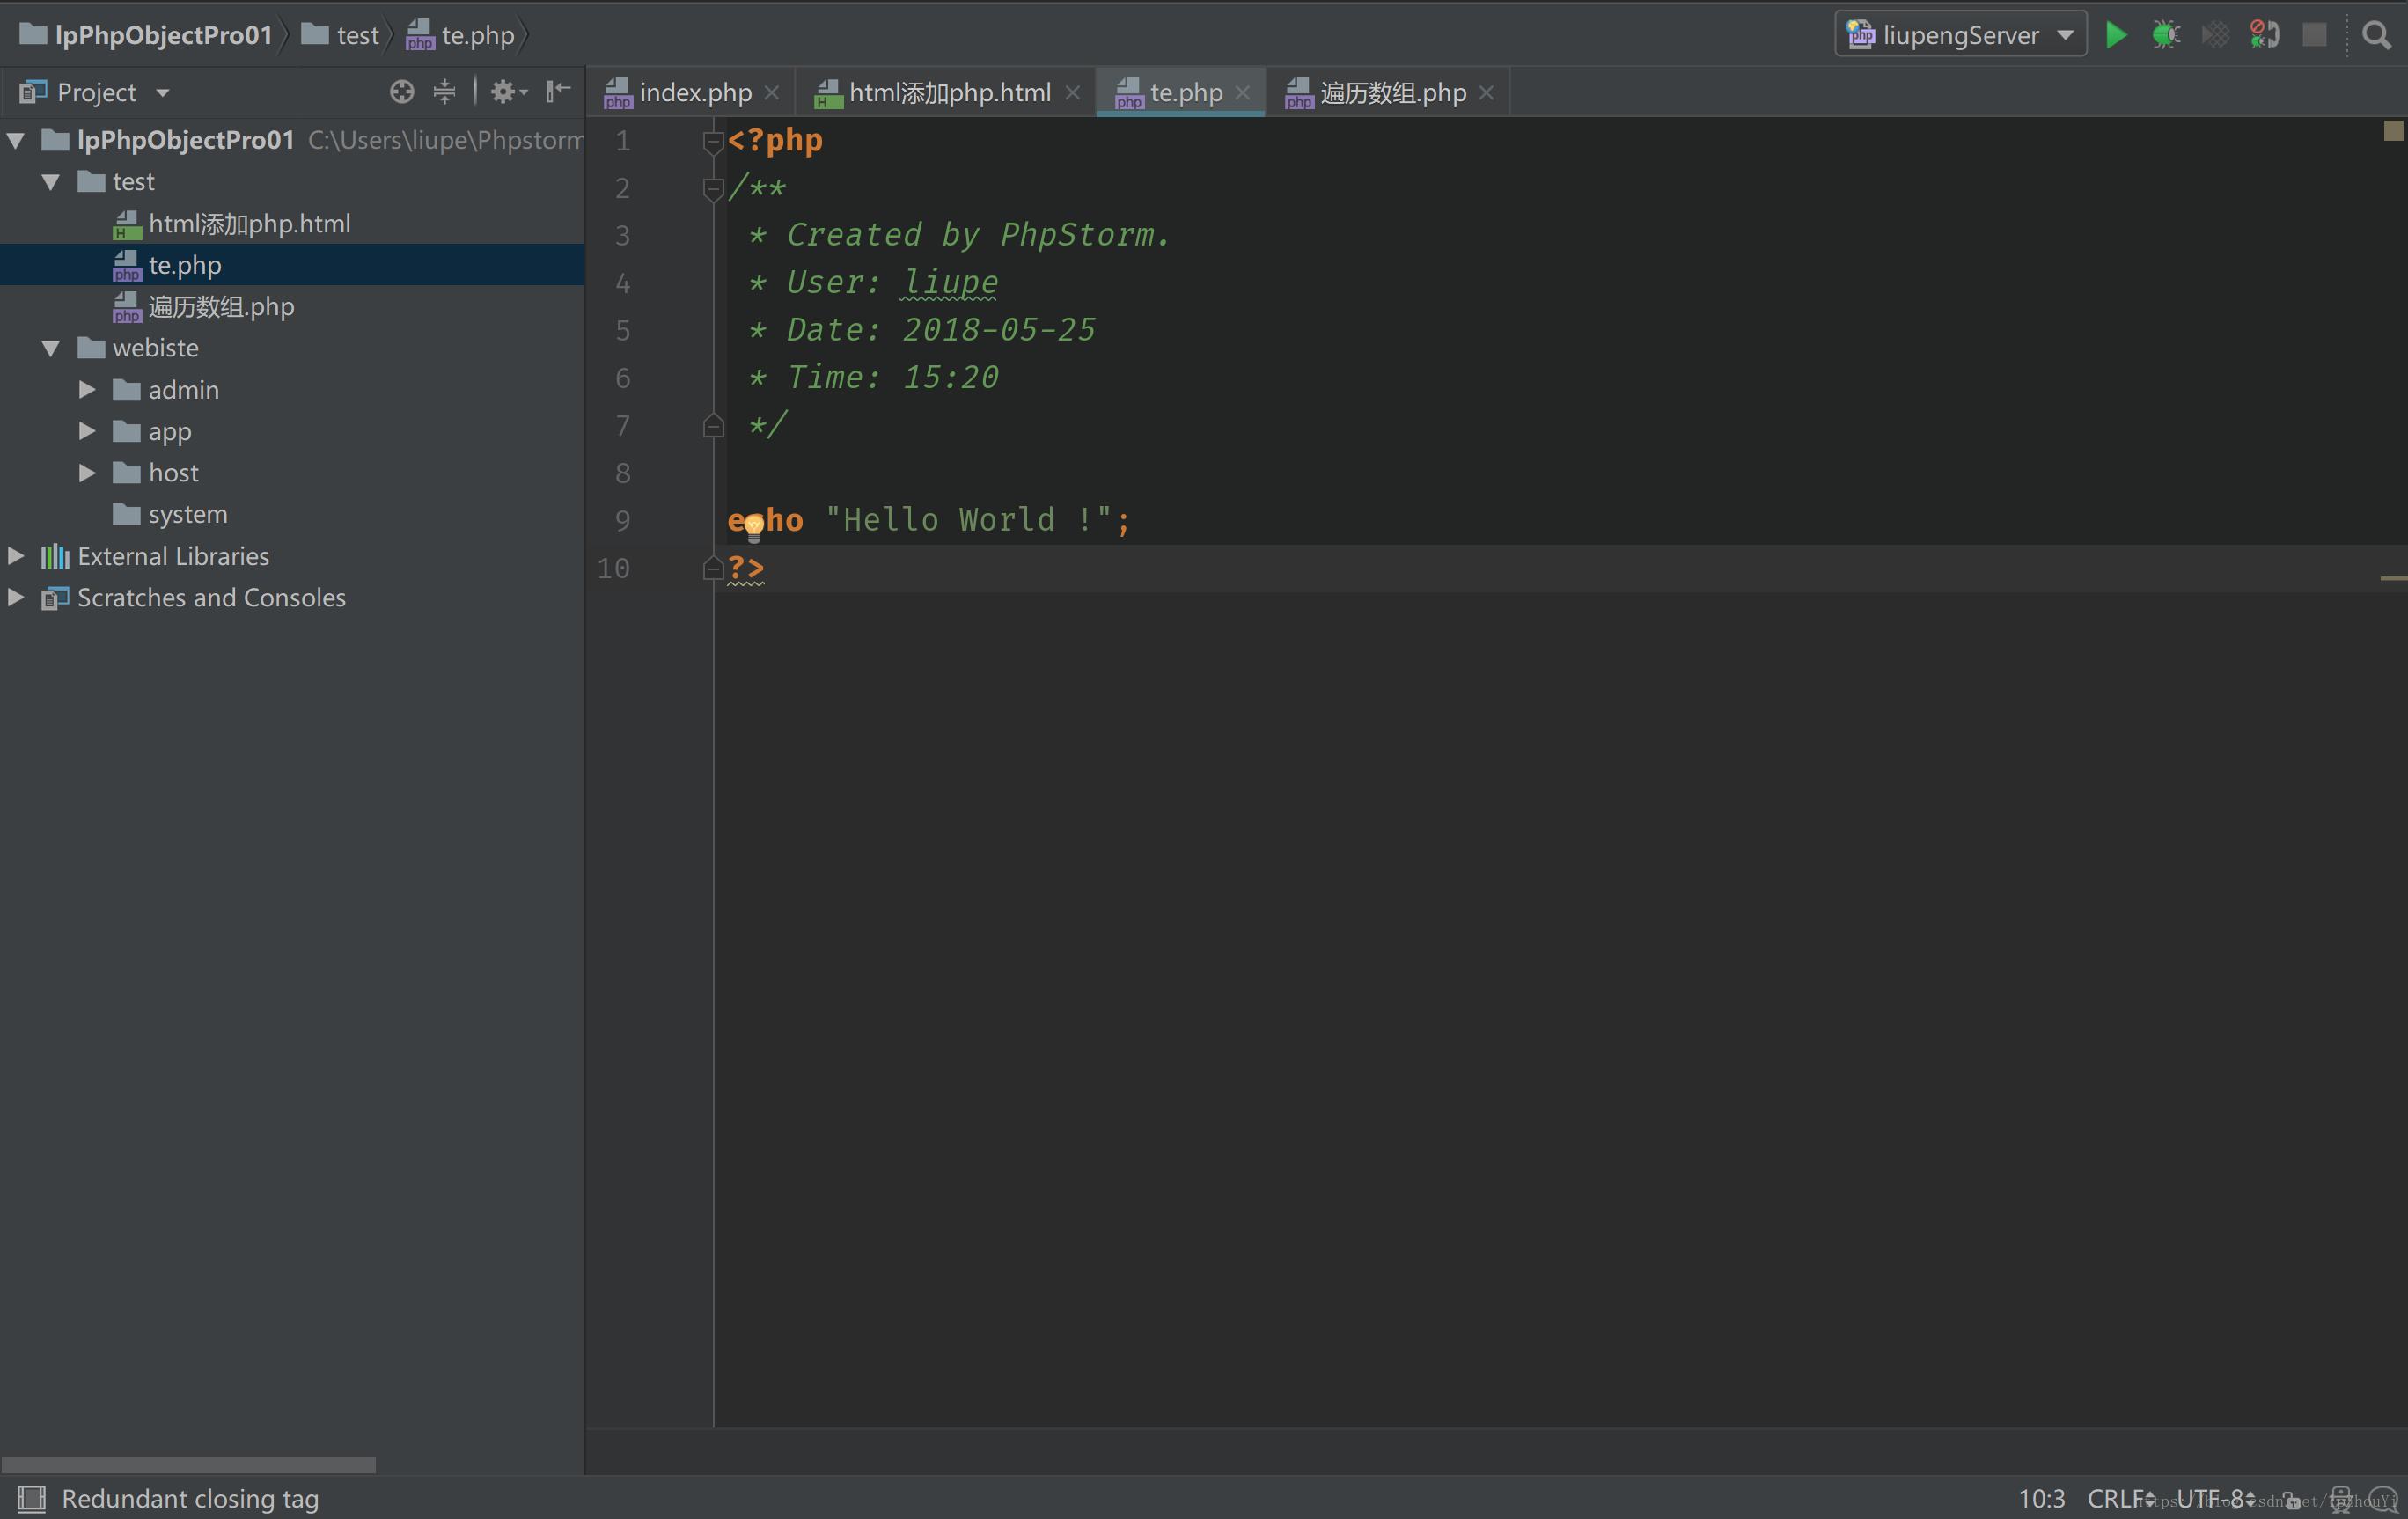Expand External Libraries node
Image resolution: width=2408 pixels, height=1519 pixels.
[16, 556]
